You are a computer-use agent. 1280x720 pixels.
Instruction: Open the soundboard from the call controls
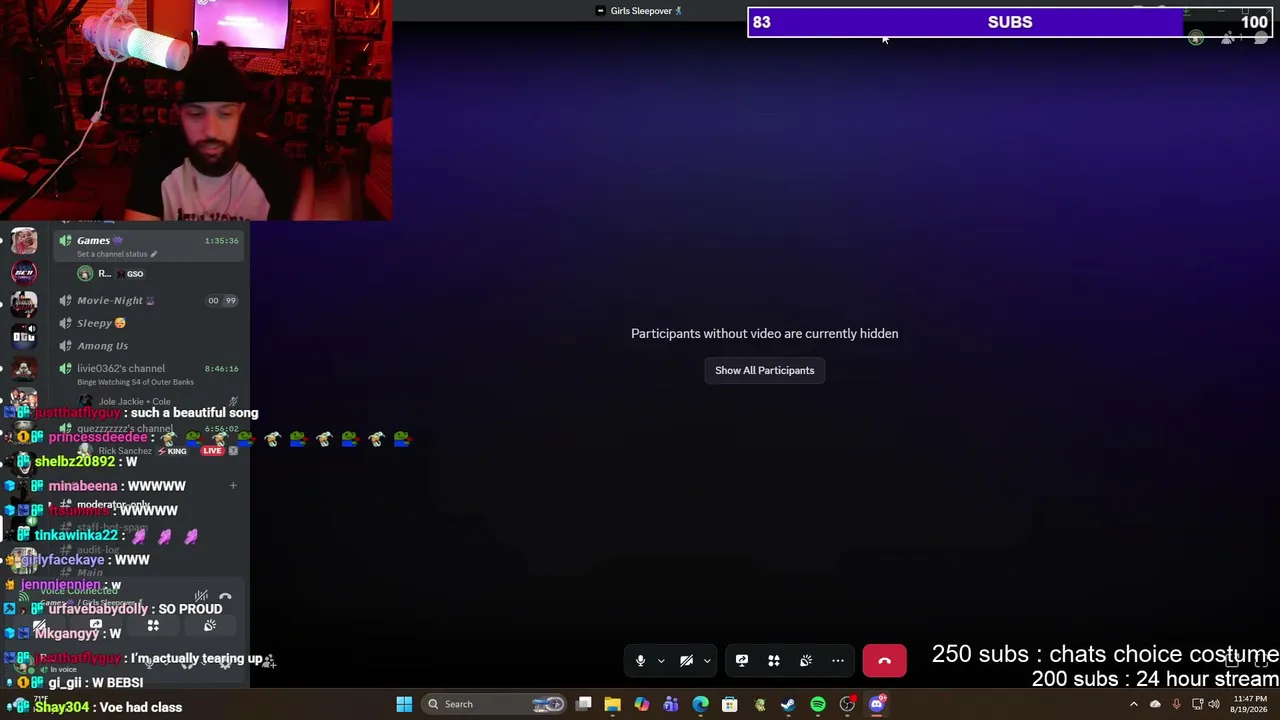[x=806, y=661]
